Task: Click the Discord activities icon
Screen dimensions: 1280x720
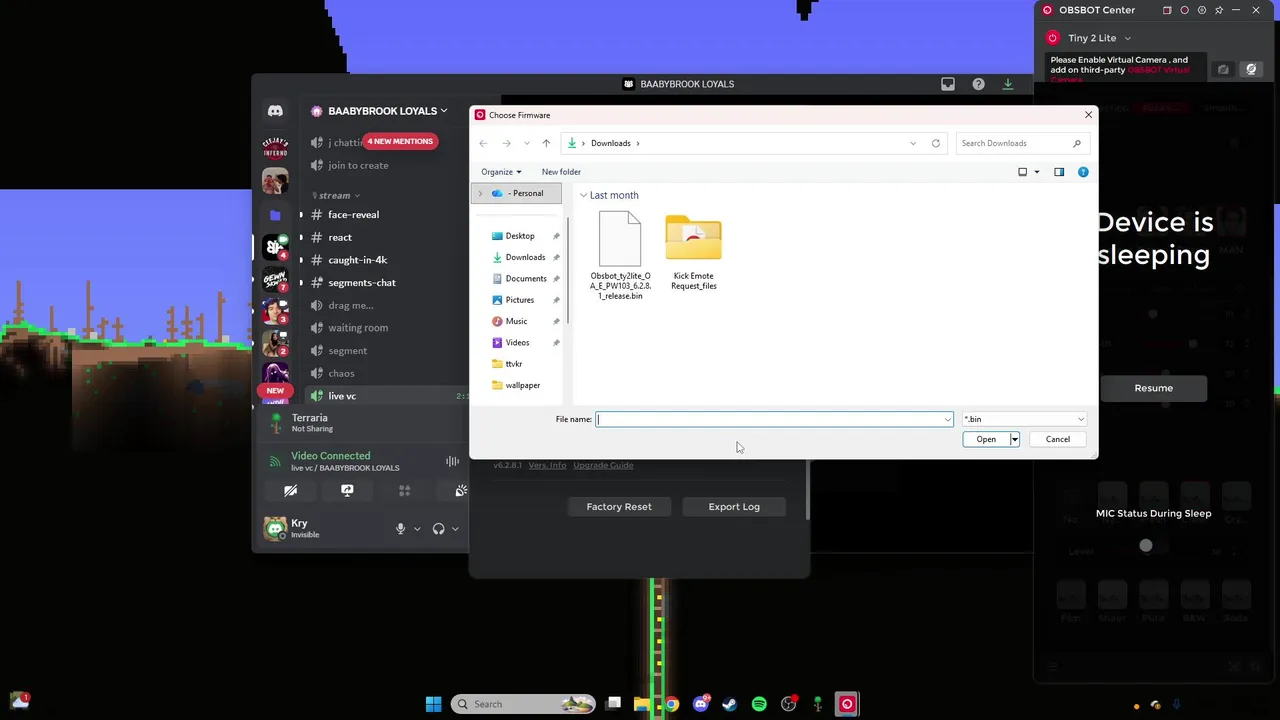Action: point(404,491)
